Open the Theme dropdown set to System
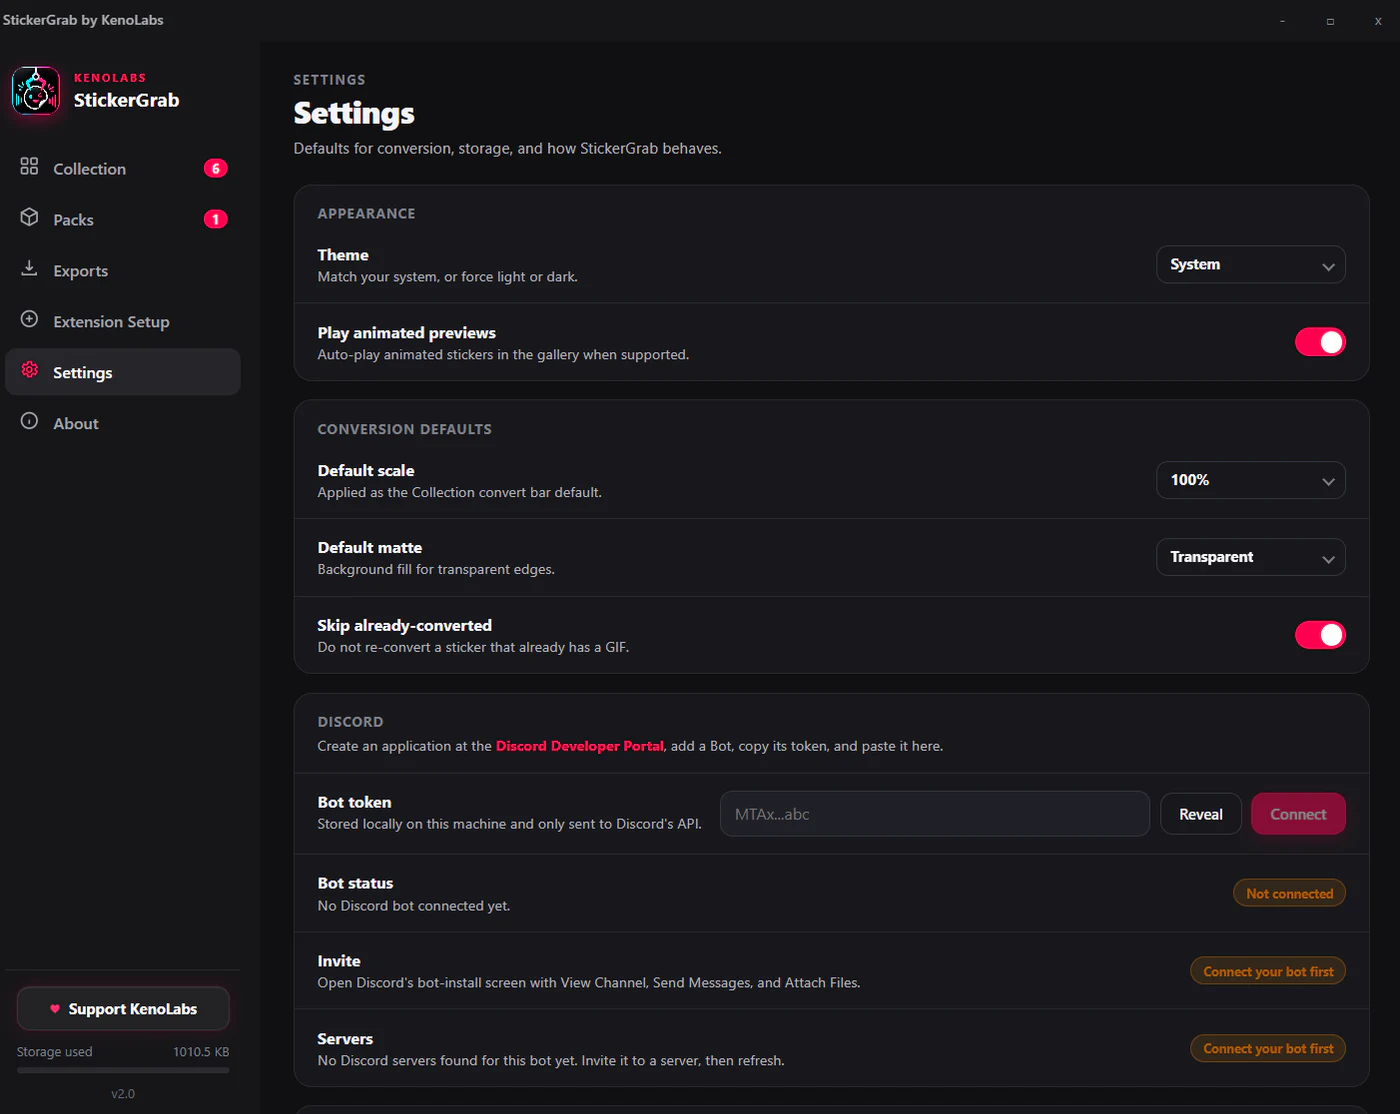The height and width of the screenshot is (1114, 1400). 1251,265
